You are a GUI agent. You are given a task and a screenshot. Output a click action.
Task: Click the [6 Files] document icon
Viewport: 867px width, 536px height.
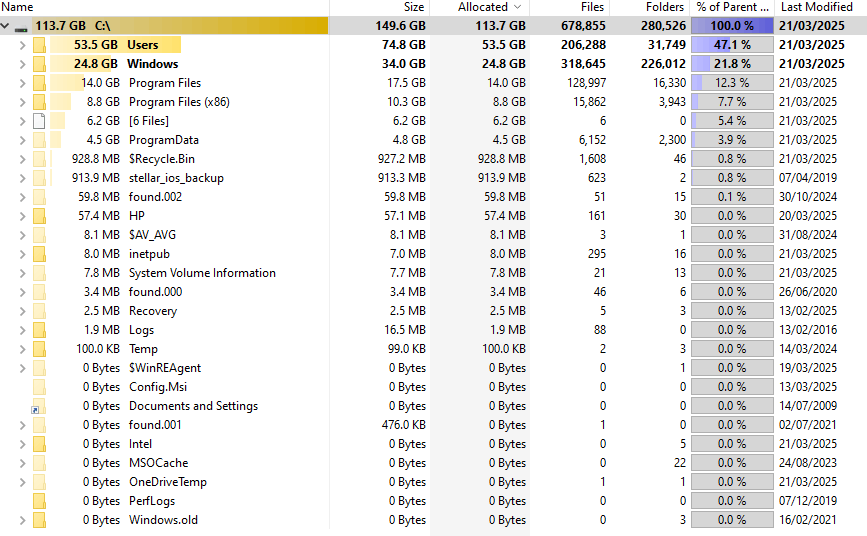point(39,121)
